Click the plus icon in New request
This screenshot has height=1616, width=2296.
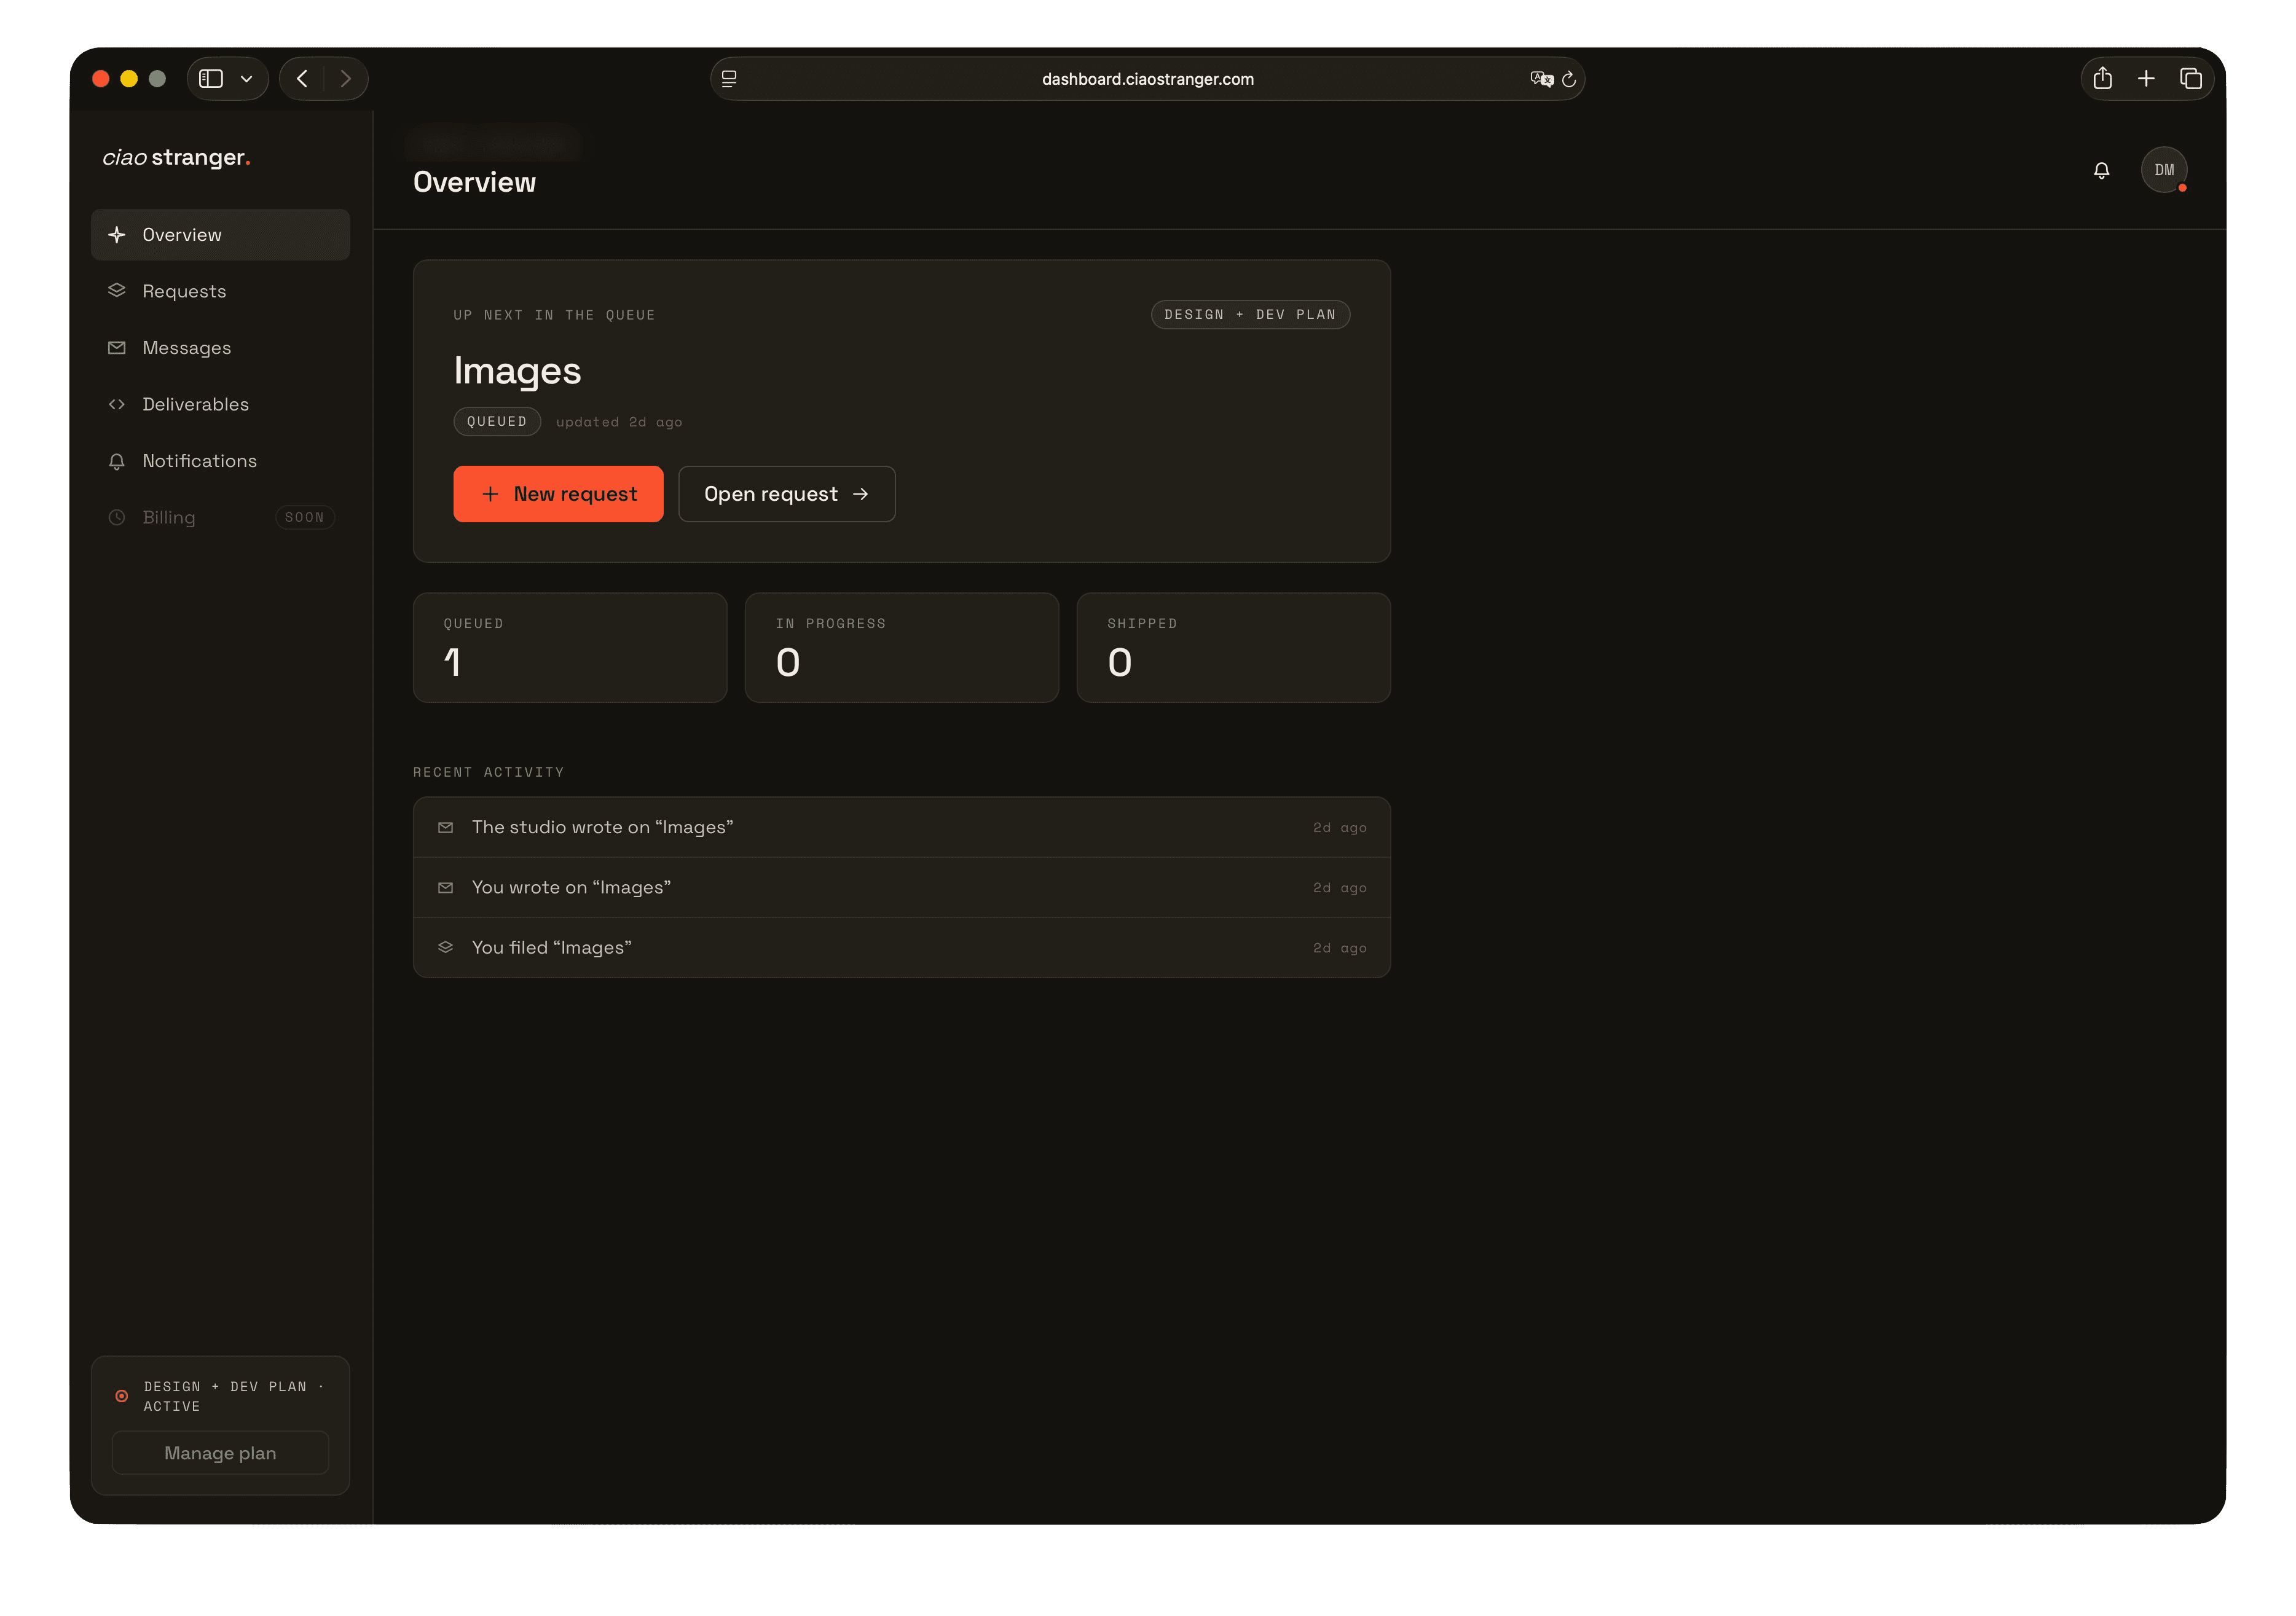tap(490, 494)
